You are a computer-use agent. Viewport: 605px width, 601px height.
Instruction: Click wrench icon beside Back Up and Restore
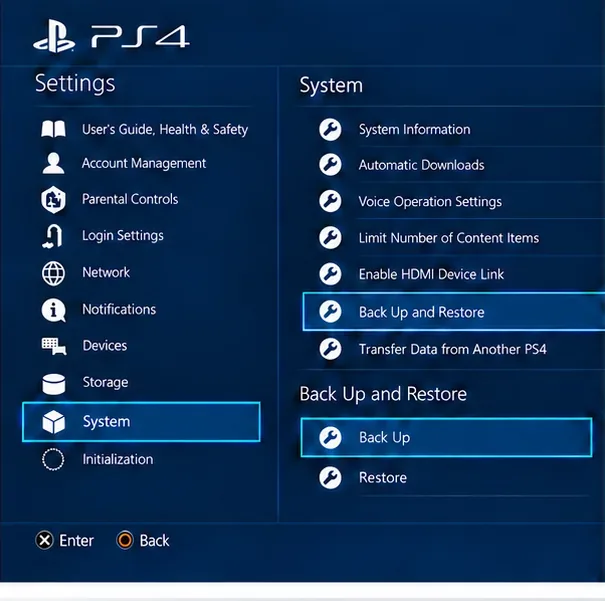pos(330,311)
